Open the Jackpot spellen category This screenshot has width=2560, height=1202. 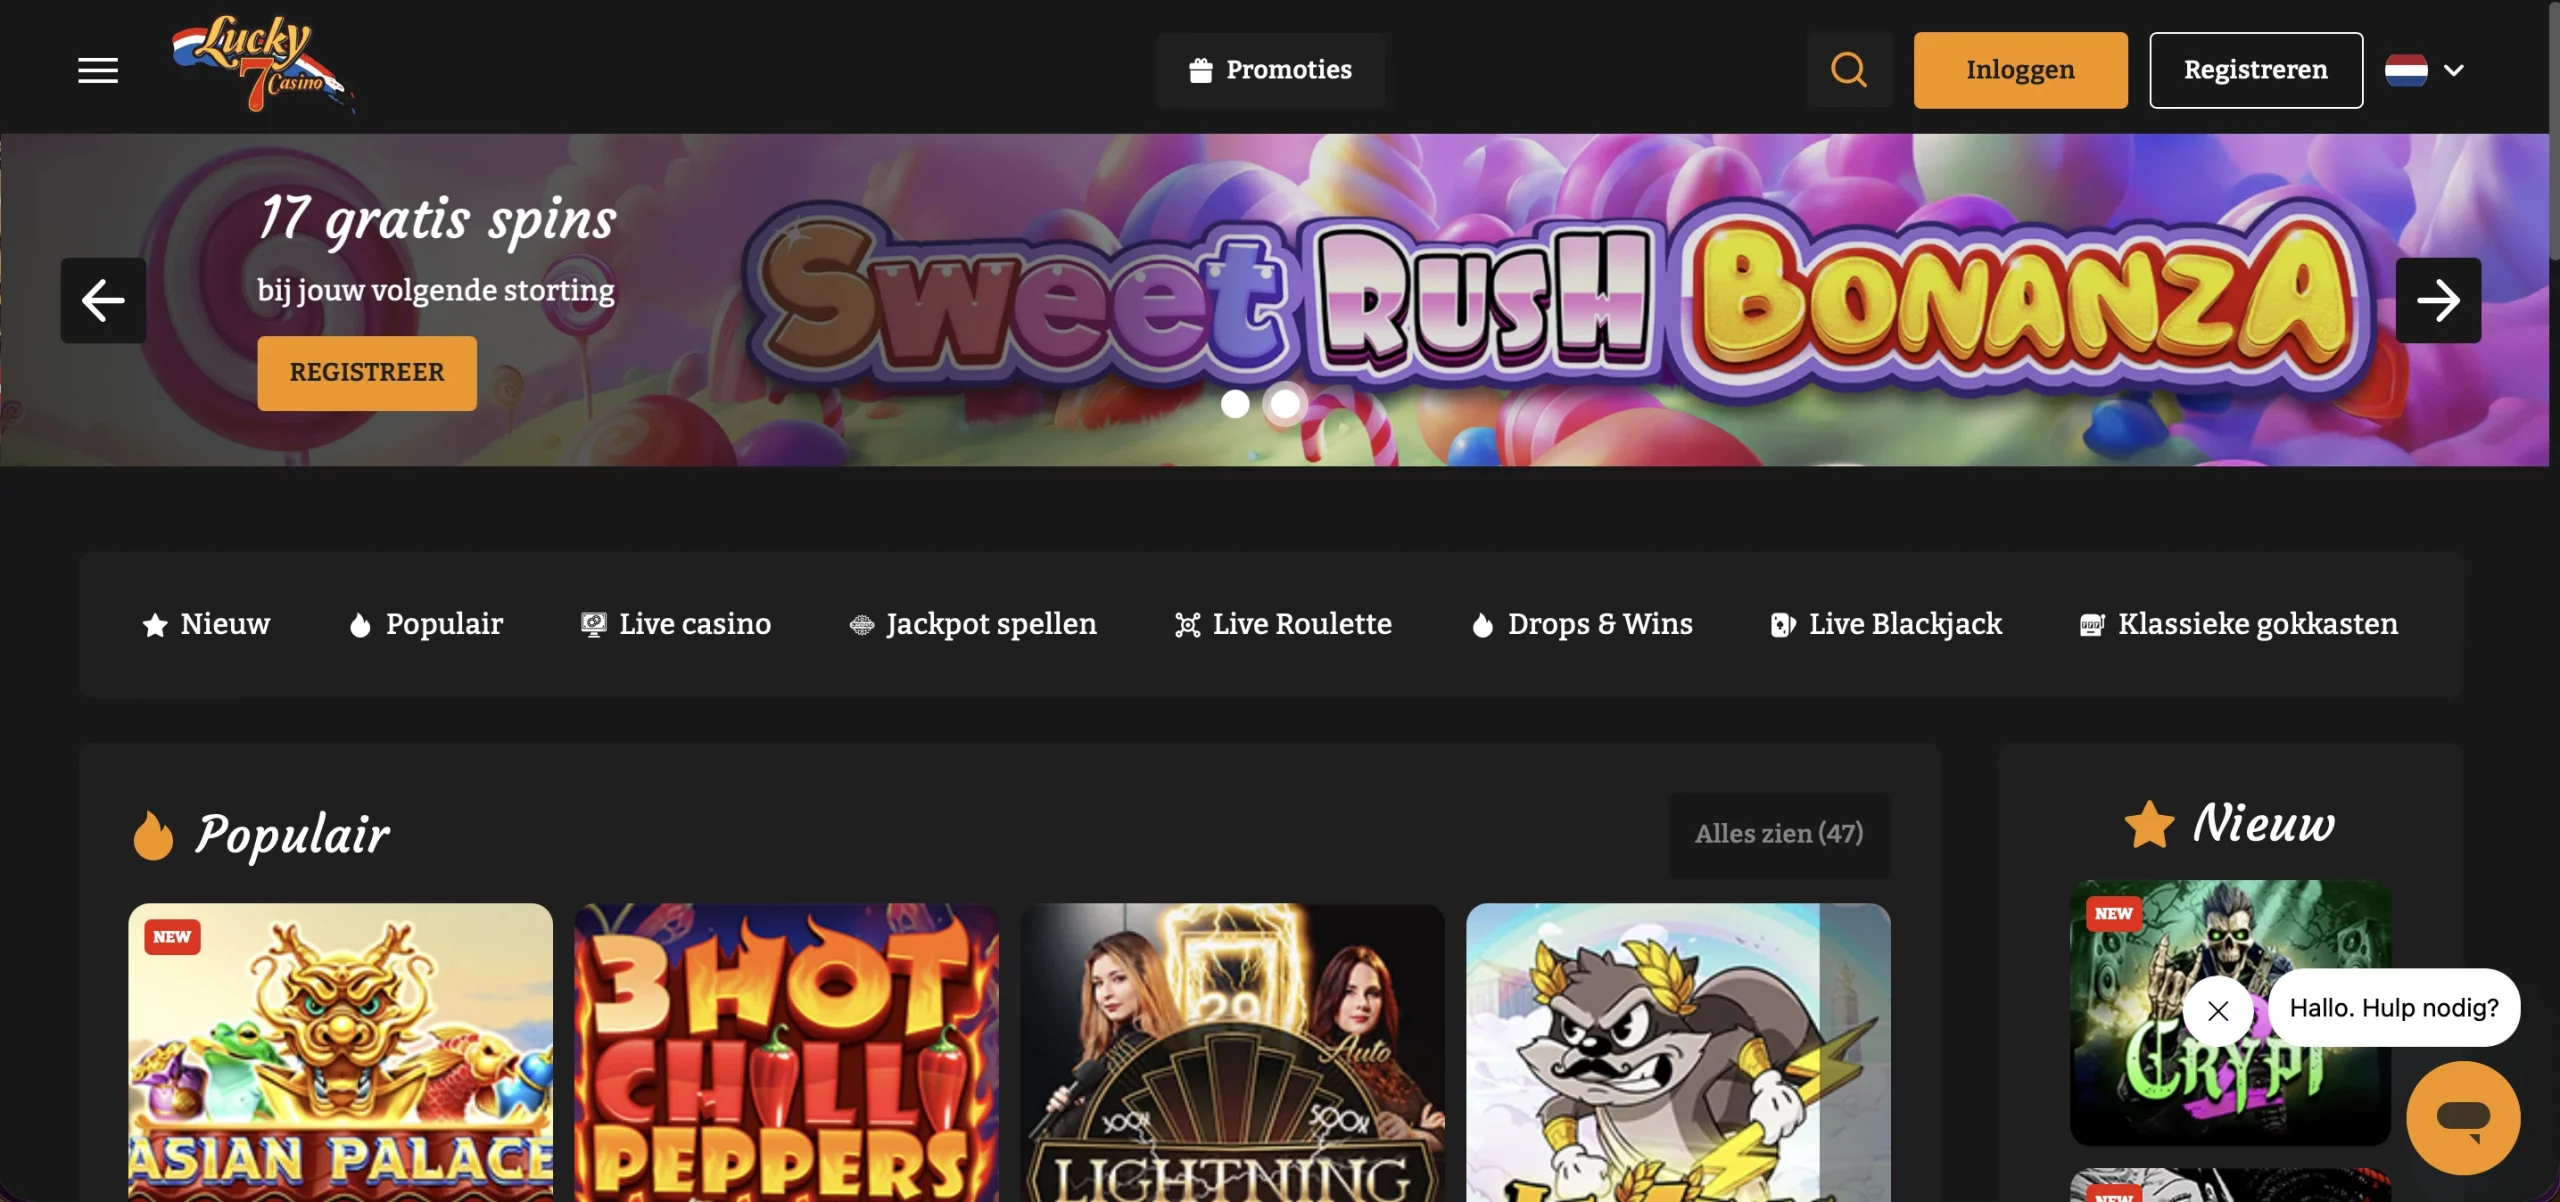point(973,624)
